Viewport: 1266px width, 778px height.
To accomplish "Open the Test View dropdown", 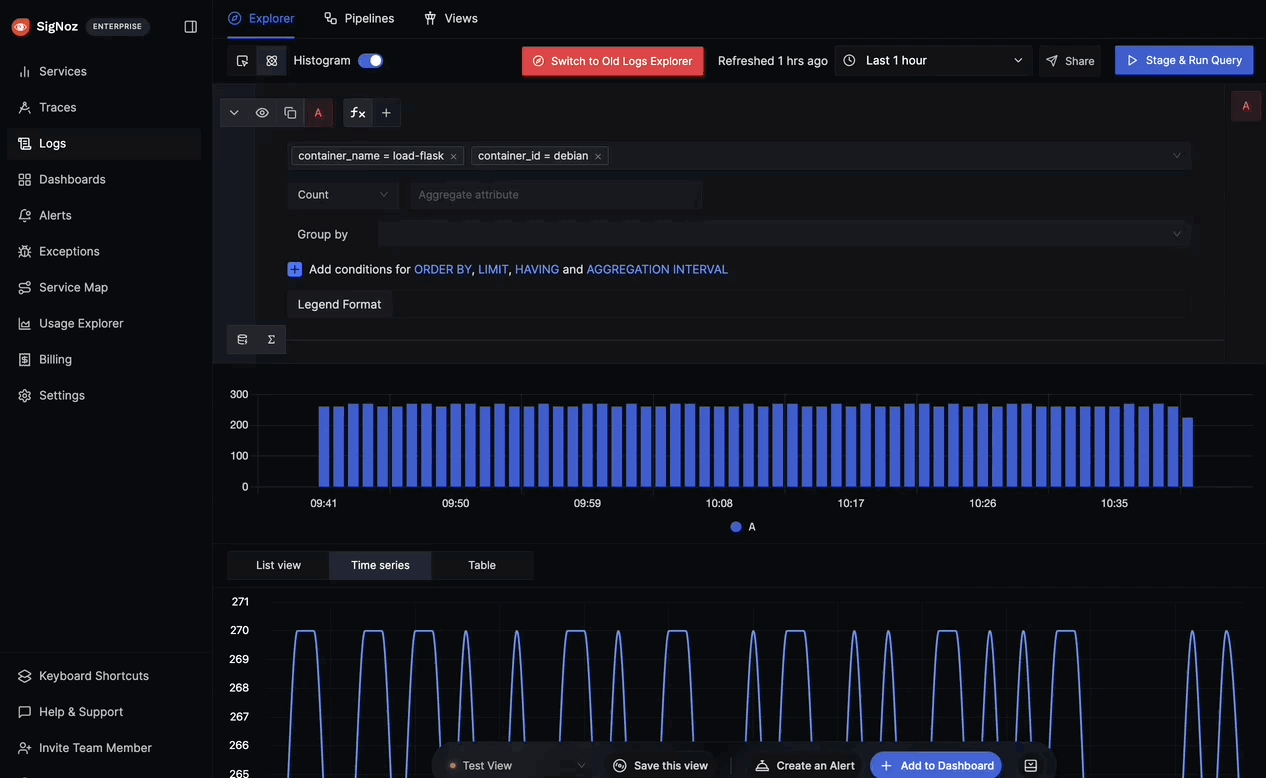I will [x=516, y=766].
